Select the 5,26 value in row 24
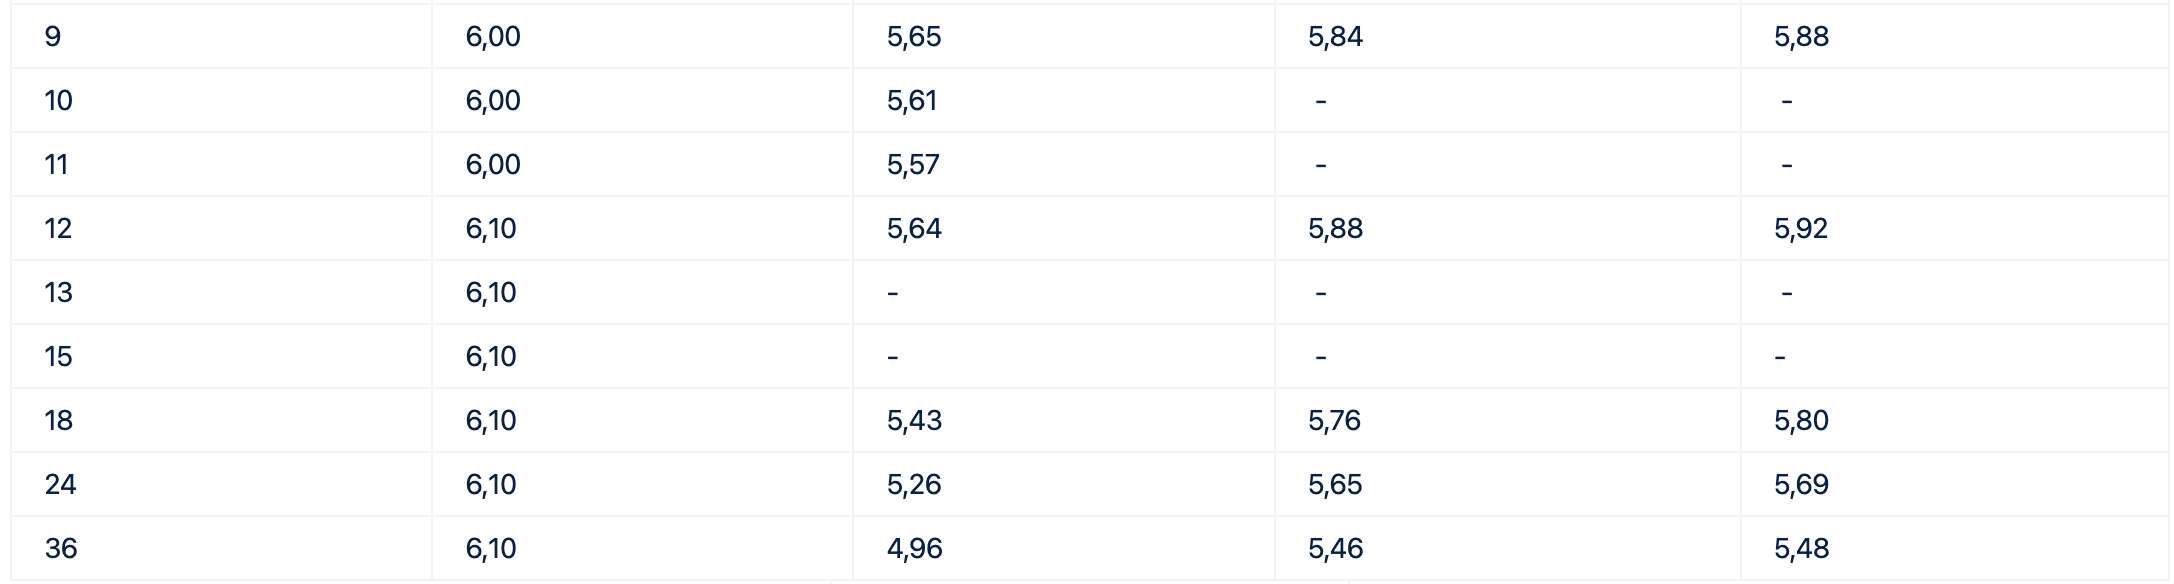 pyautogui.click(x=914, y=485)
